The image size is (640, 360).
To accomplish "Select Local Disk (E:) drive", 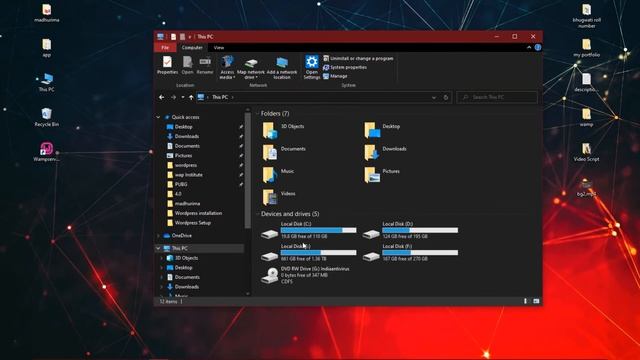I will tap(309, 253).
